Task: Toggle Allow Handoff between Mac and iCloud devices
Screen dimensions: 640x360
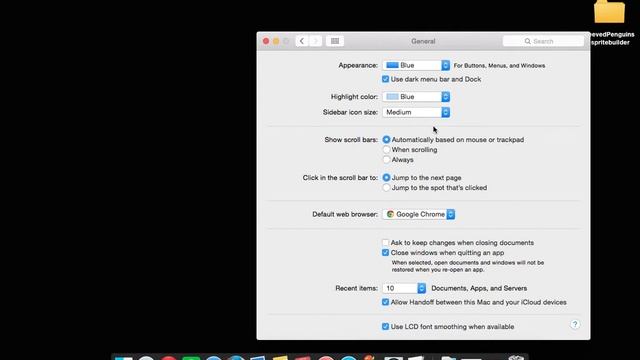Action: click(385, 302)
